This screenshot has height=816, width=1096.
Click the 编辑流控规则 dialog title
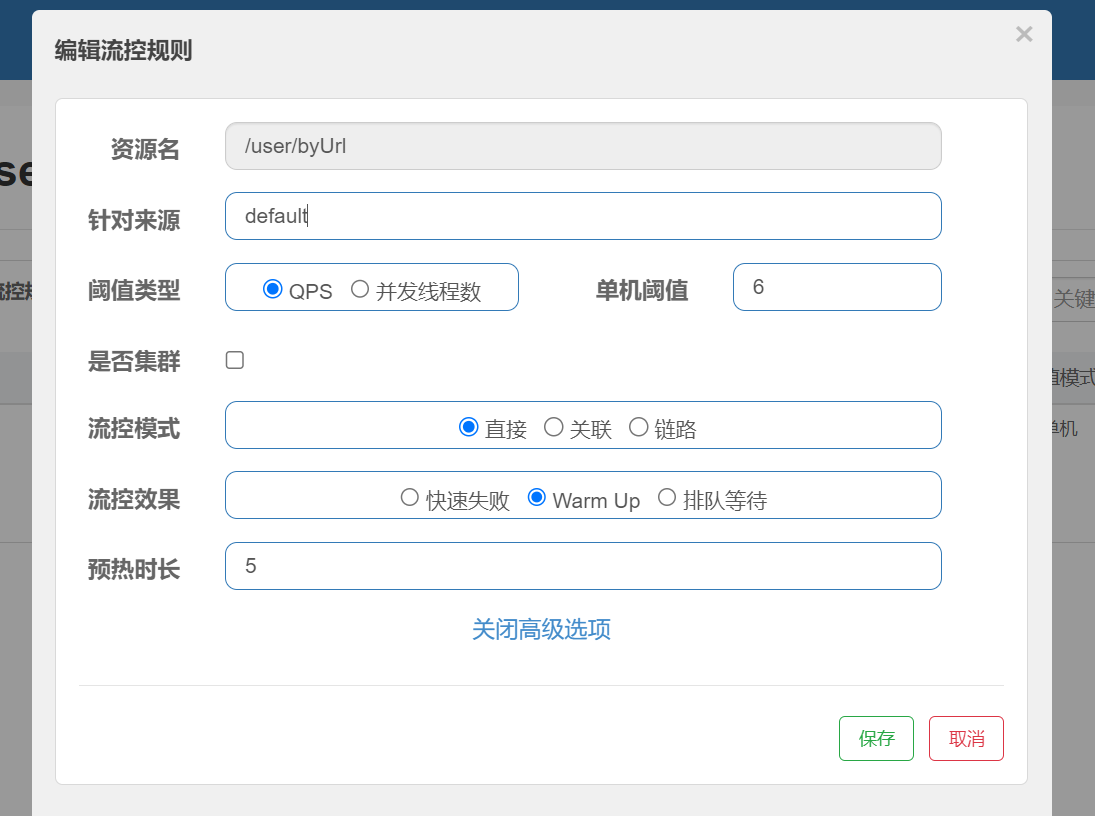(123, 51)
